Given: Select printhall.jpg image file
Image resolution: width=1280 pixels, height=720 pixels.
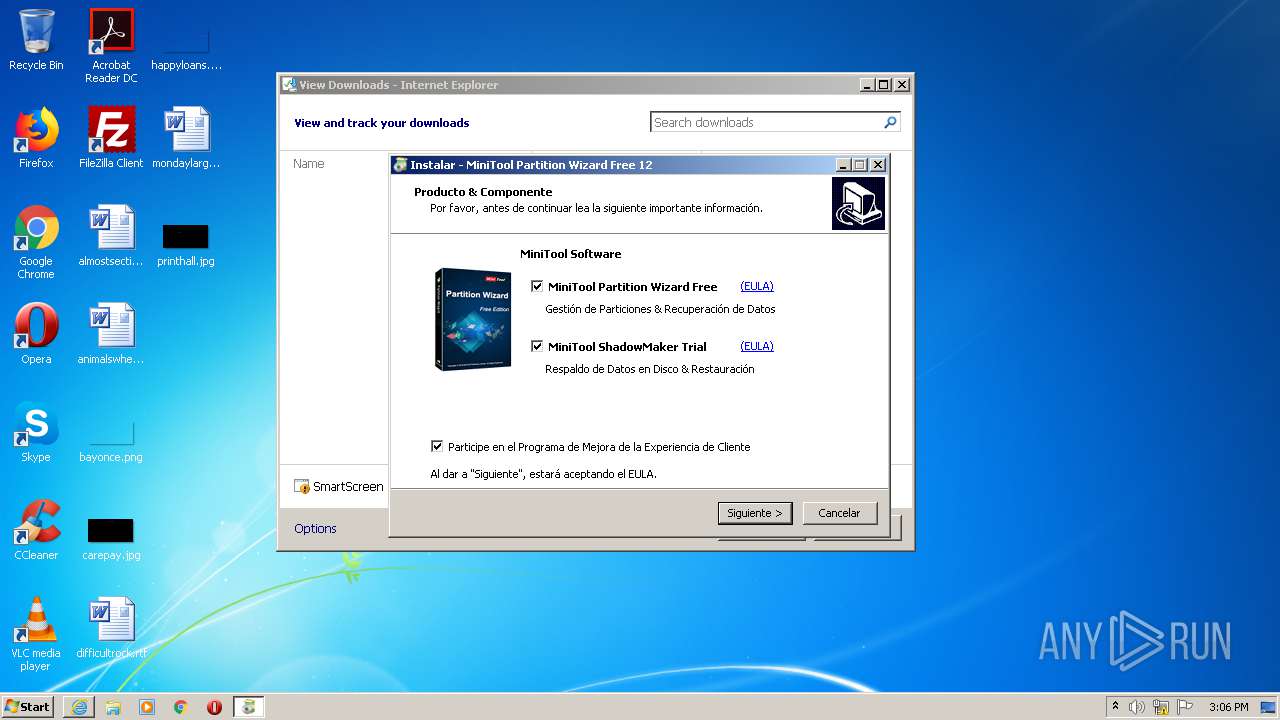Looking at the screenshot, I should pos(186,245).
